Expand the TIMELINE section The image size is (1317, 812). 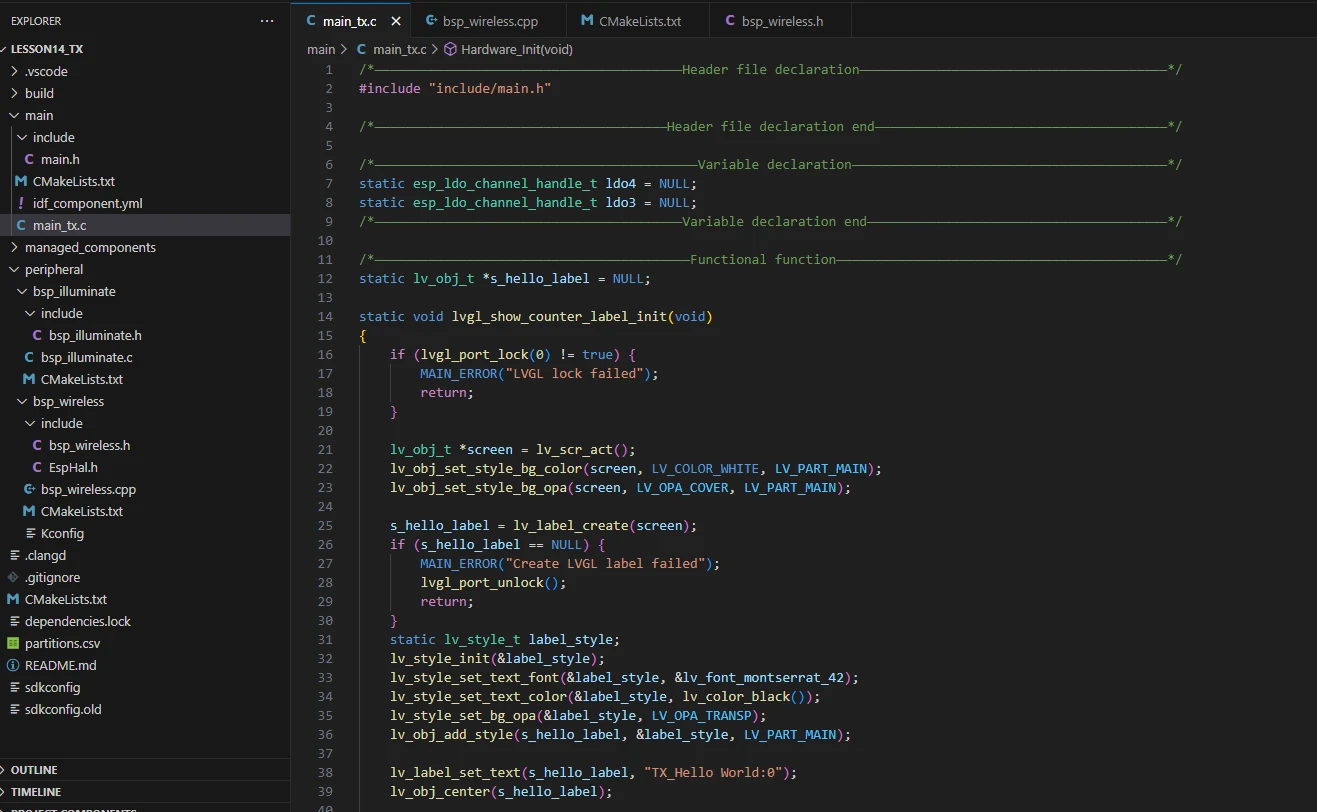36,792
